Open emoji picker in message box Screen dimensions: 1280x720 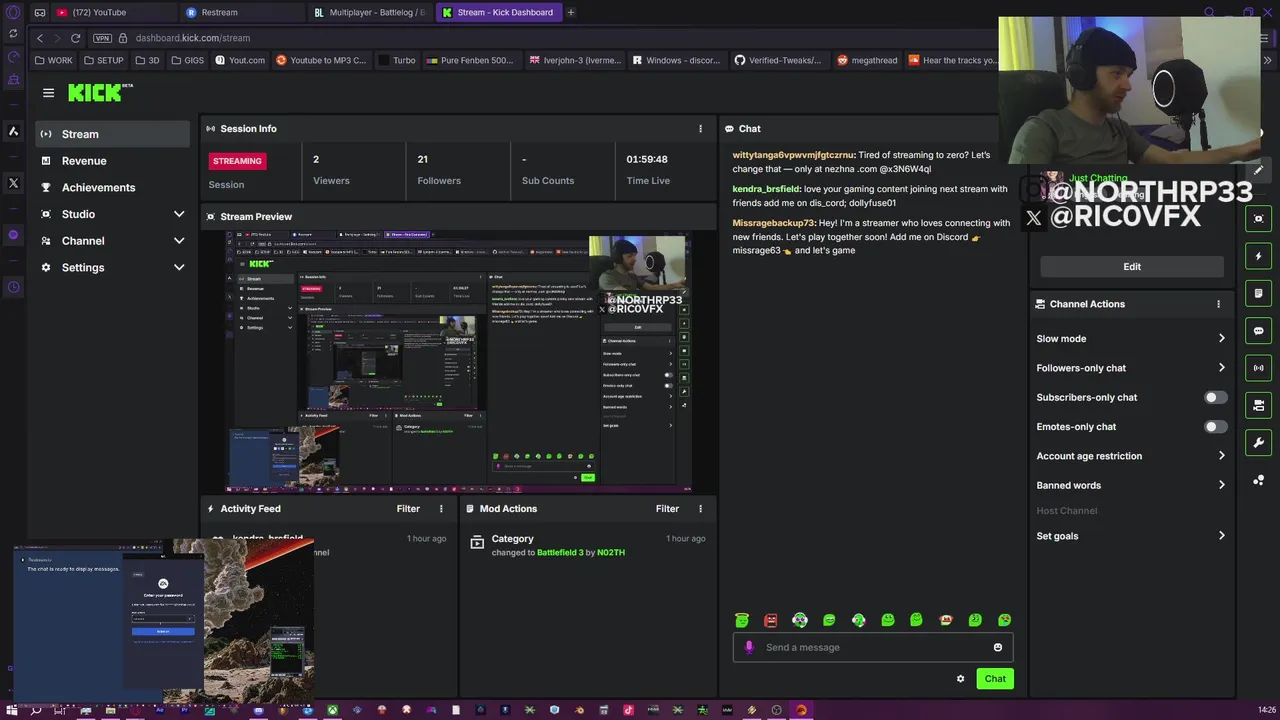(x=997, y=647)
